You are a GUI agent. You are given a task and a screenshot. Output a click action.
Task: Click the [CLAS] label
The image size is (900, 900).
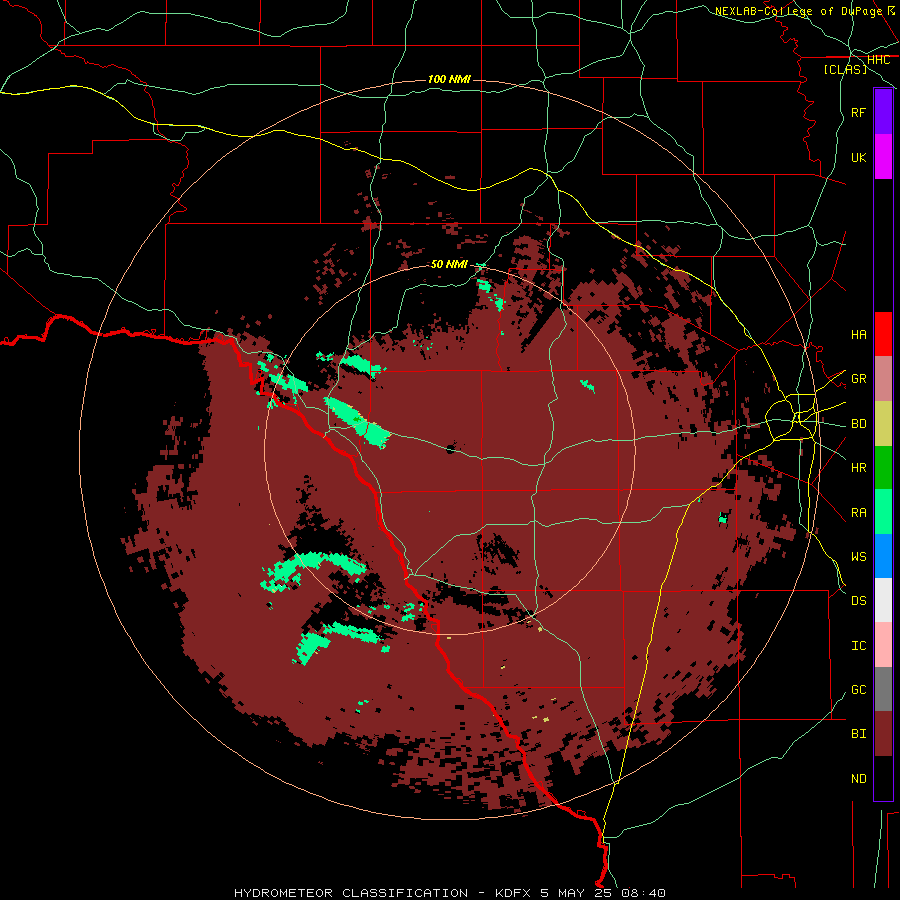click(845, 69)
